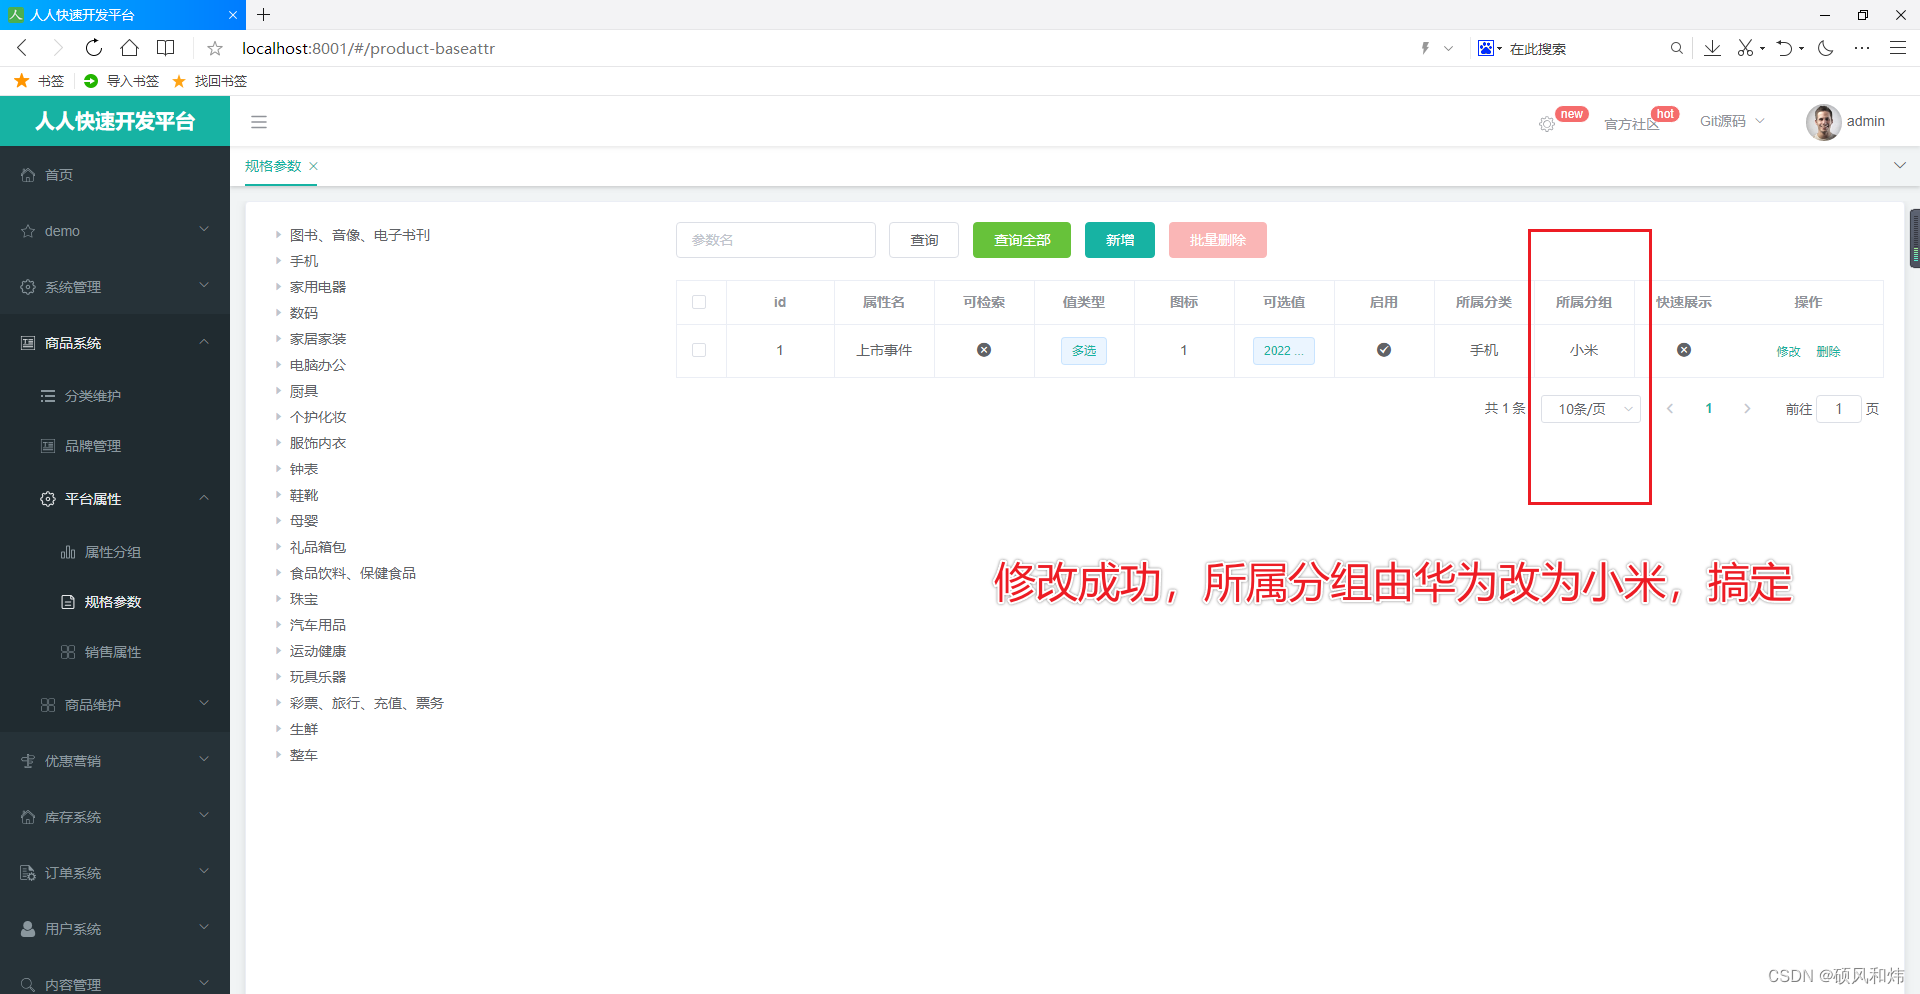The width and height of the screenshot is (1920, 994).
Task: Expand the 商品维护 submenu
Action: tap(115, 705)
